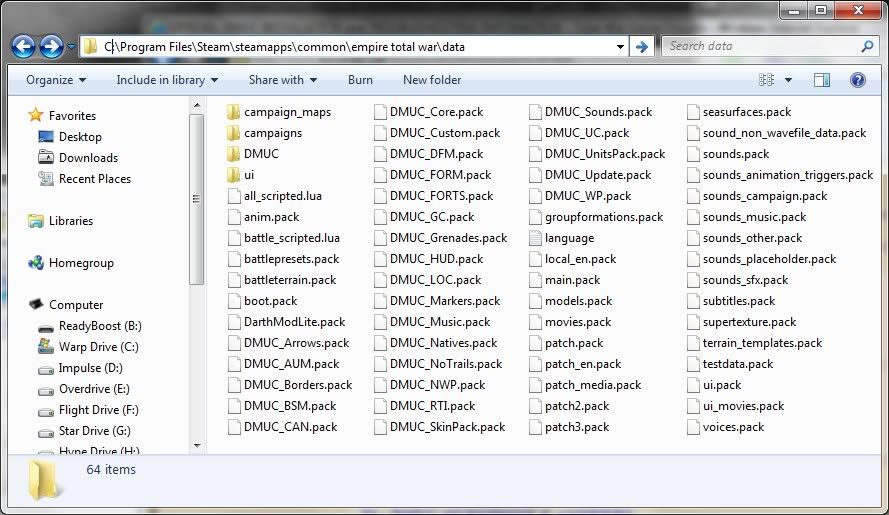This screenshot has width=889, height=515.
Task: Click the address bar Go arrow
Action: click(x=642, y=46)
